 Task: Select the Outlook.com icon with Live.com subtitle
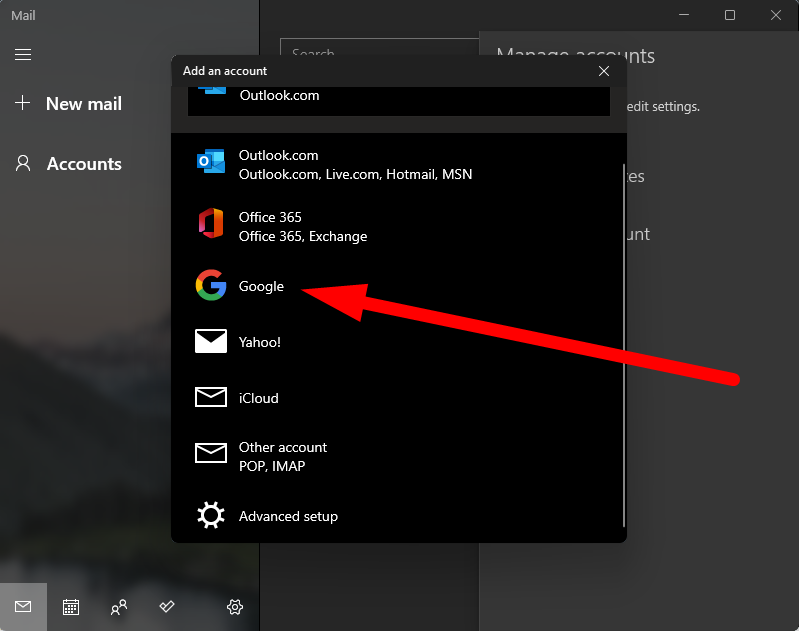coord(211,162)
